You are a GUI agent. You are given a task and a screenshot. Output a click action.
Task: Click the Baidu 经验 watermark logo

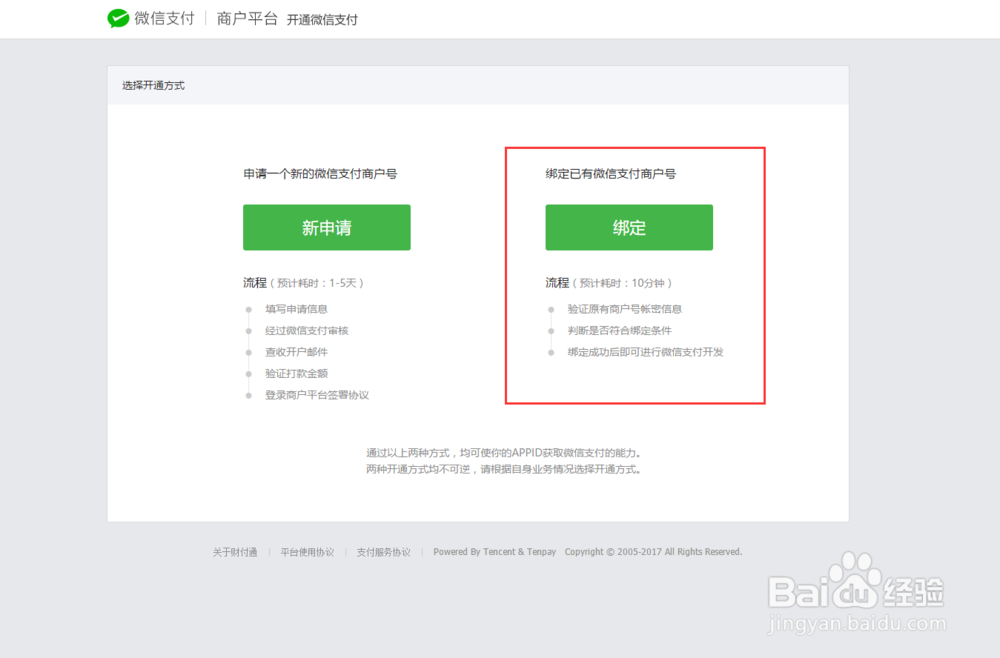point(855,591)
